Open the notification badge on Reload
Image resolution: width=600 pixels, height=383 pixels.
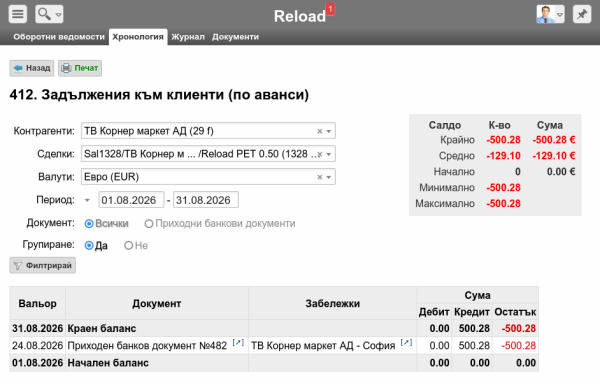pos(330,8)
